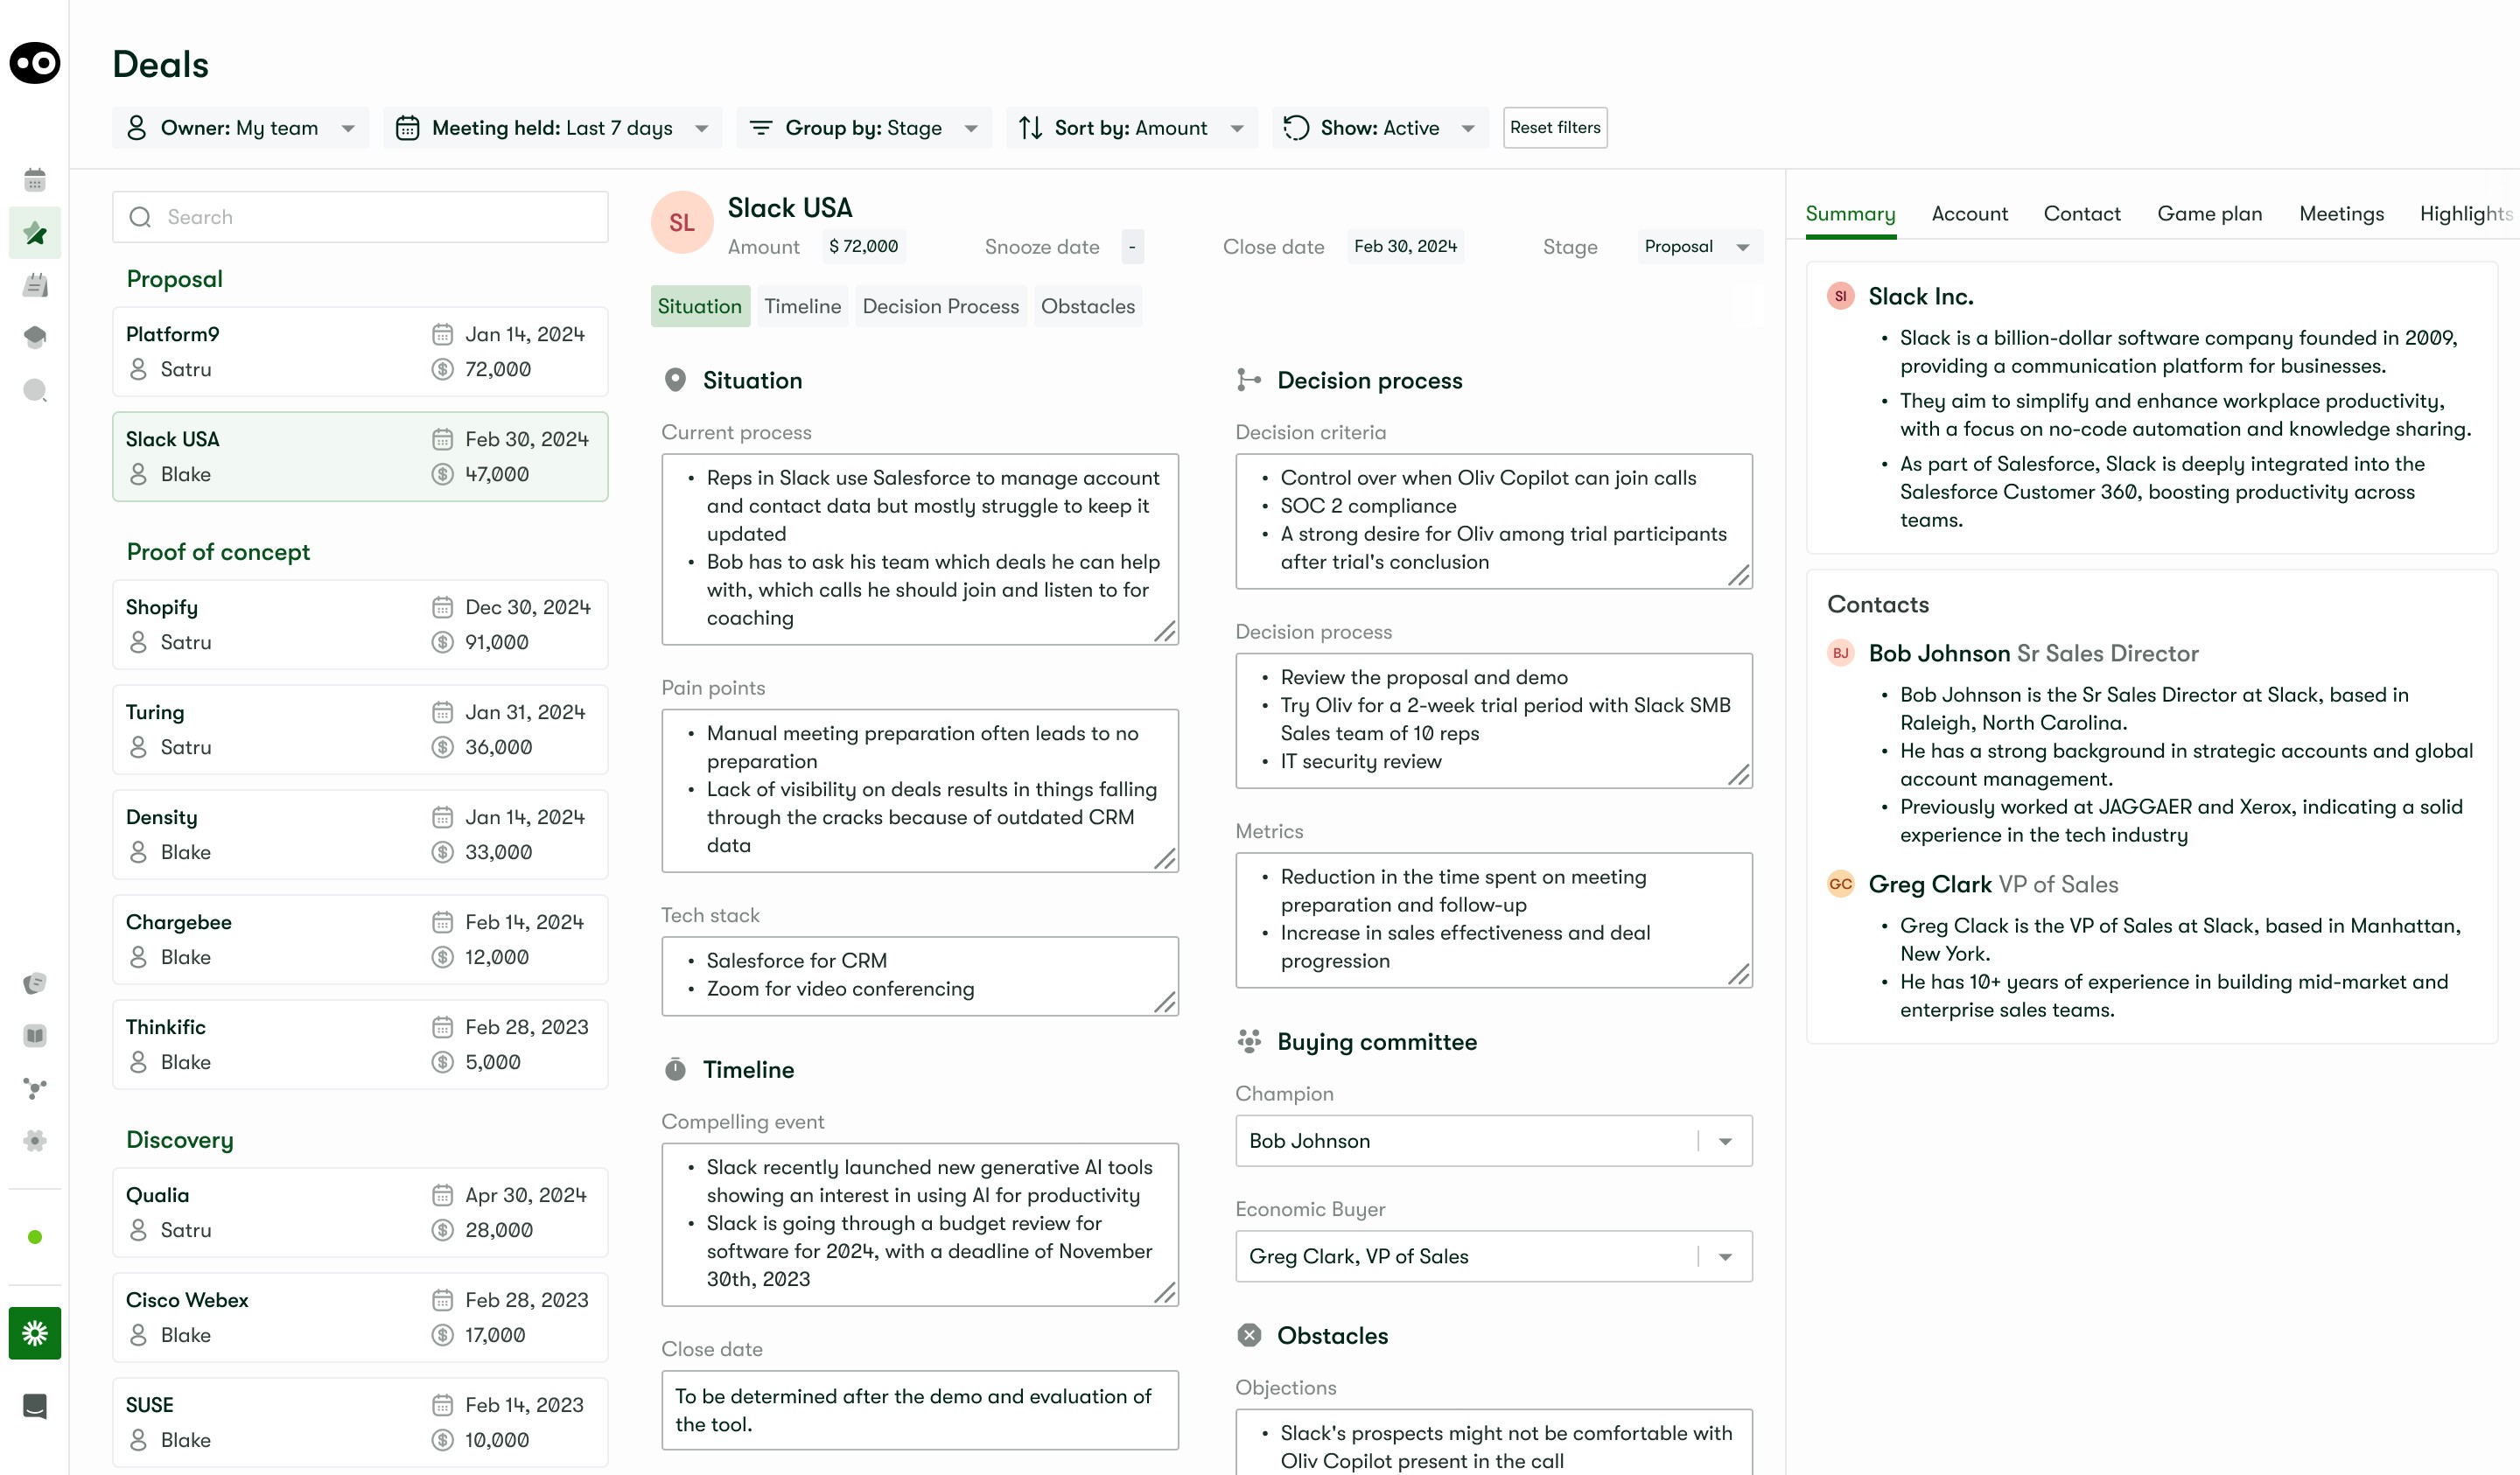This screenshot has width=2520, height=1475.
Task: Click the deals Search input field
Action: pyautogui.click(x=360, y=217)
